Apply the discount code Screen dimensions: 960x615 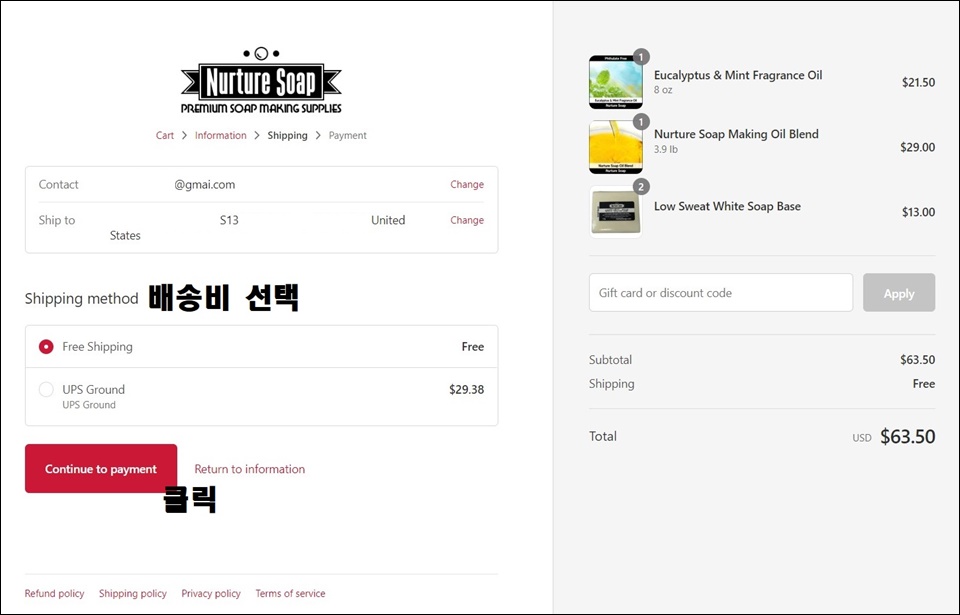tap(899, 293)
